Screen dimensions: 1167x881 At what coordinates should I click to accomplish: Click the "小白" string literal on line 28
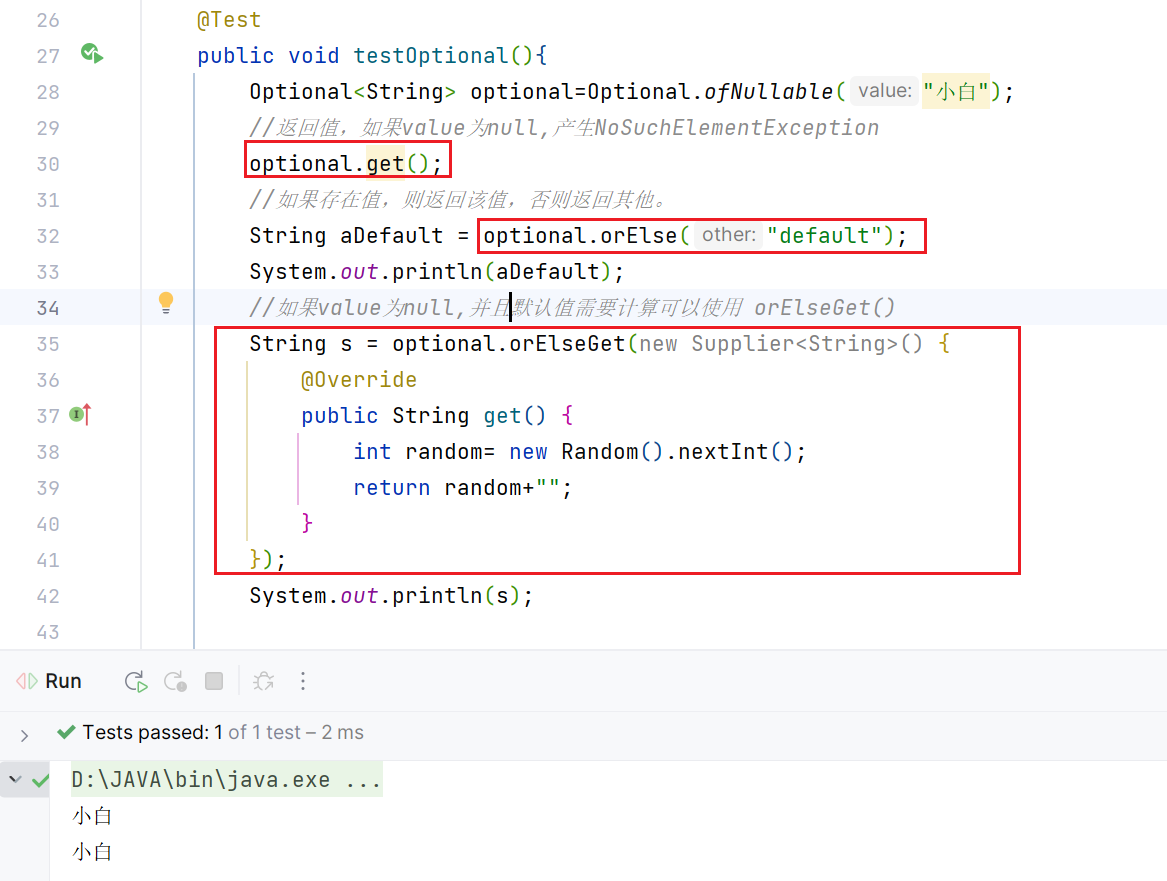956,92
